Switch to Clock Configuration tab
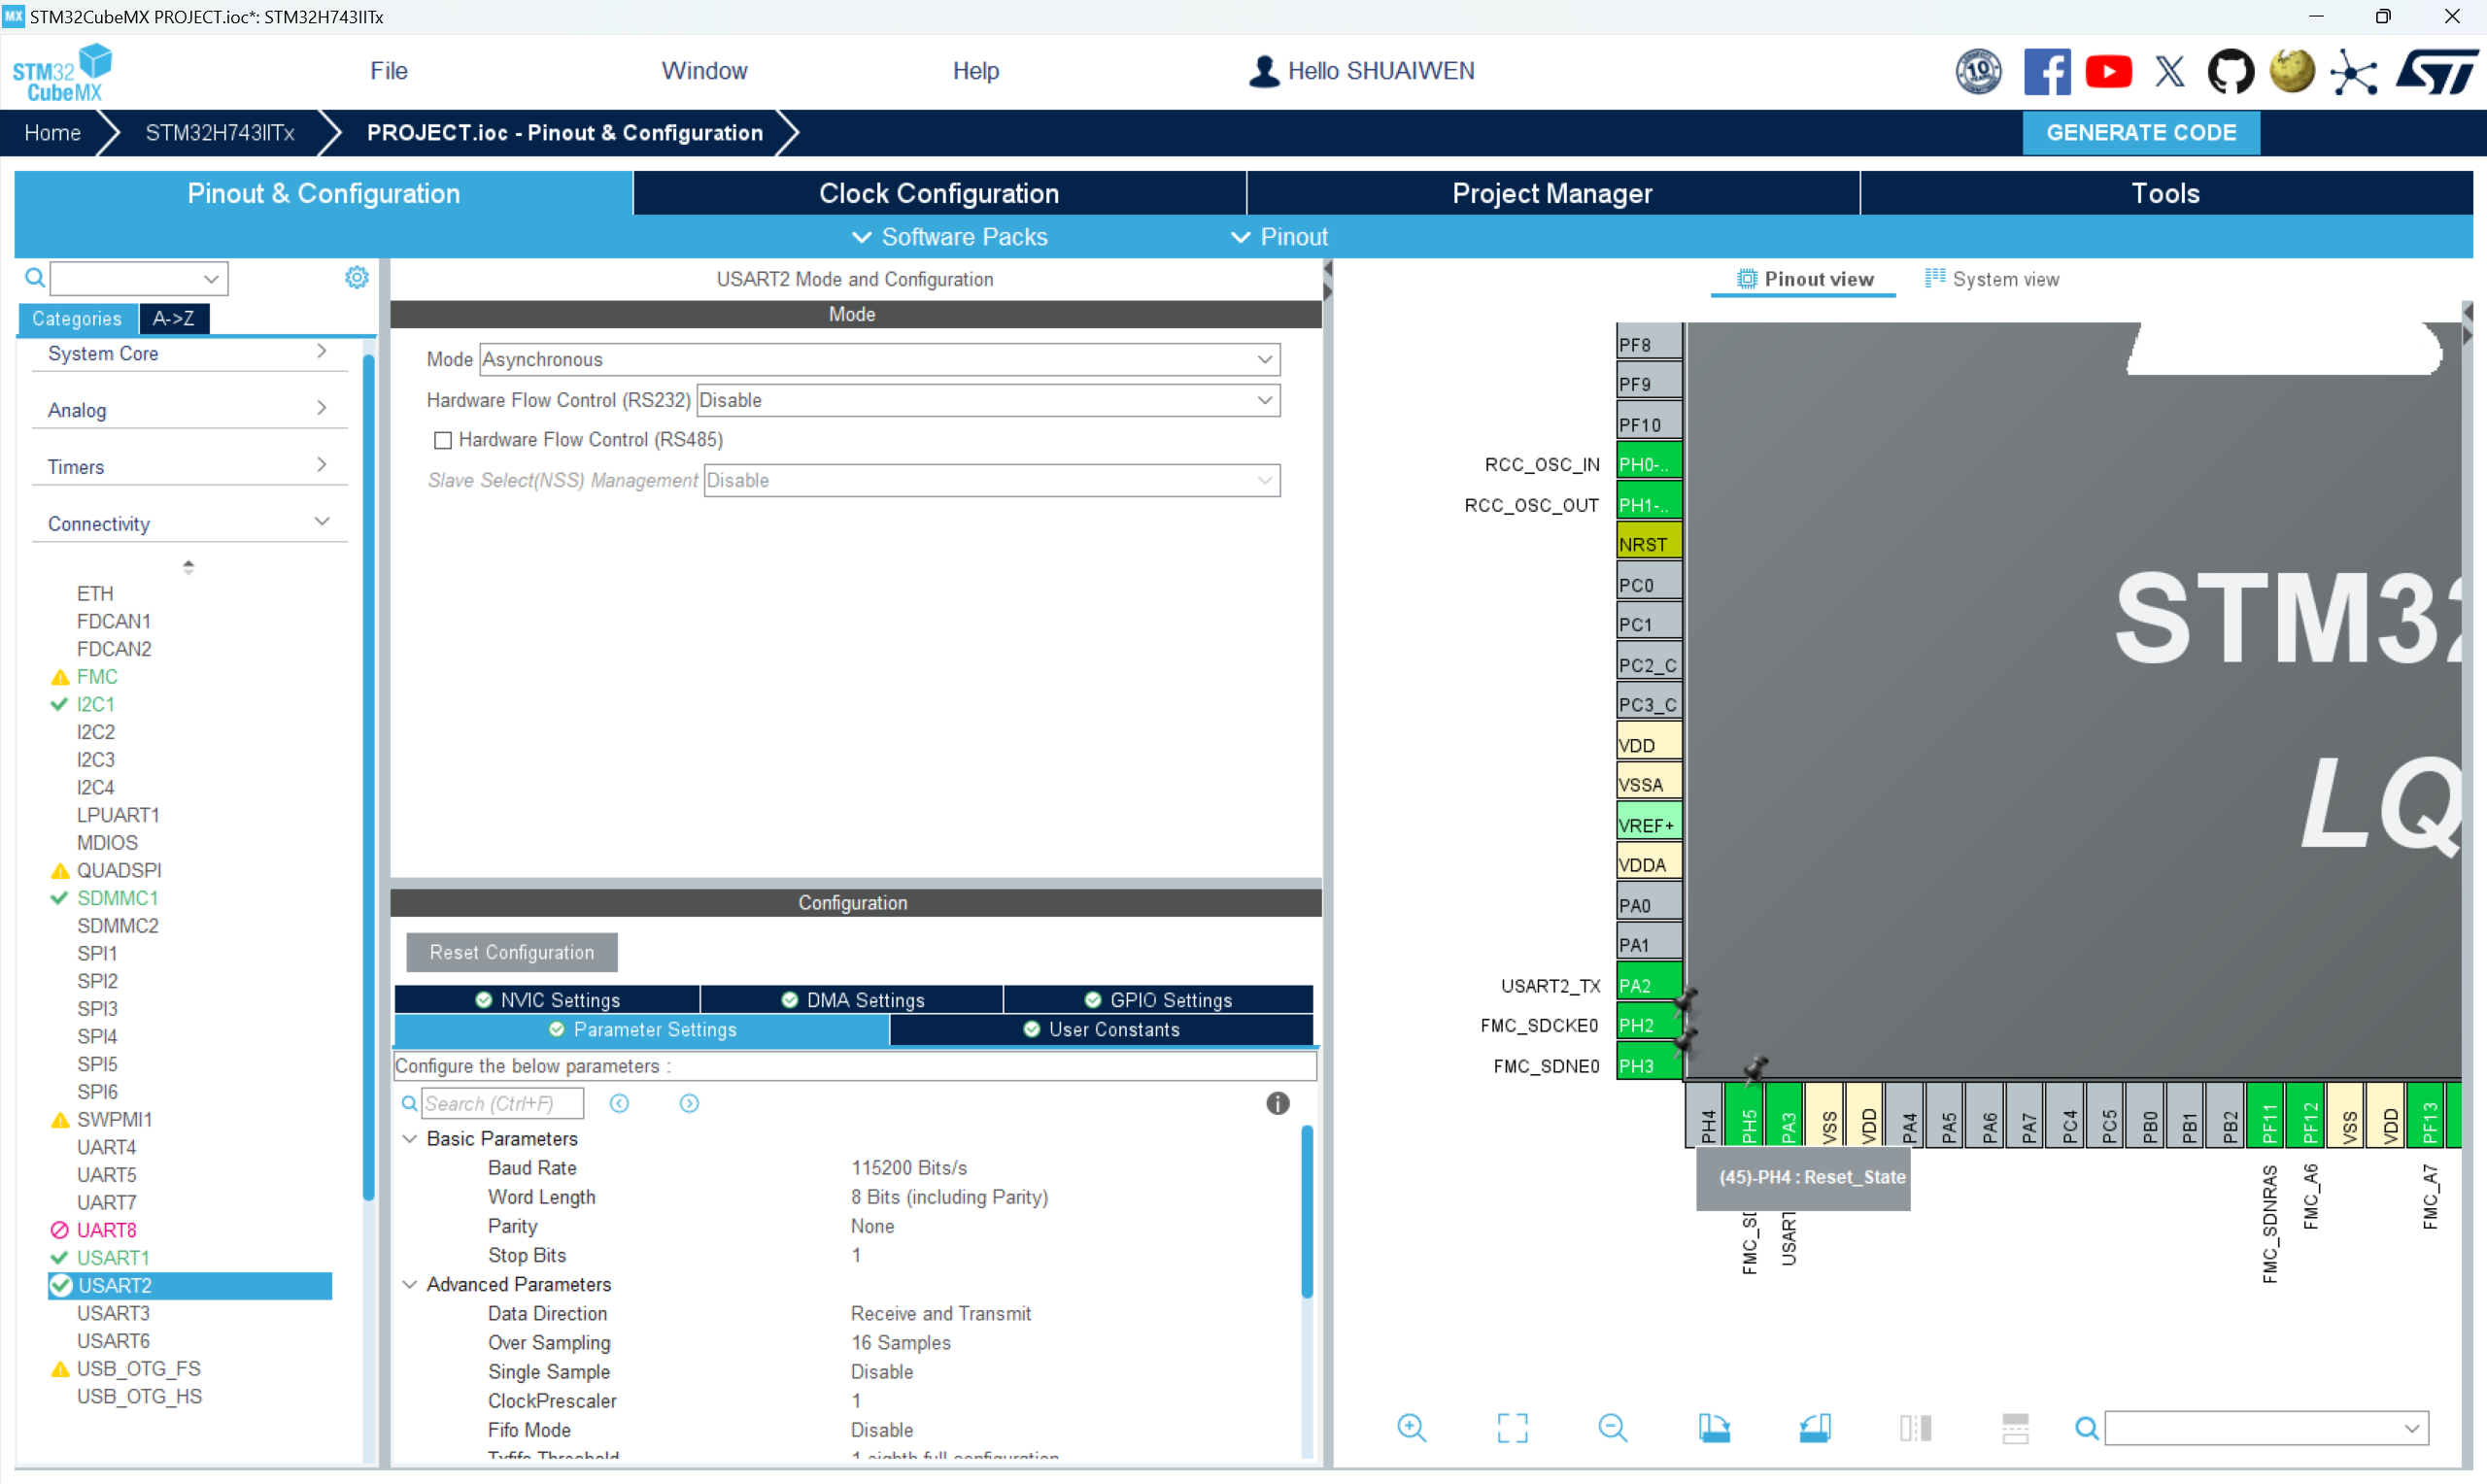The width and height of the screenshot is (2487, 1484). [939, 193]
